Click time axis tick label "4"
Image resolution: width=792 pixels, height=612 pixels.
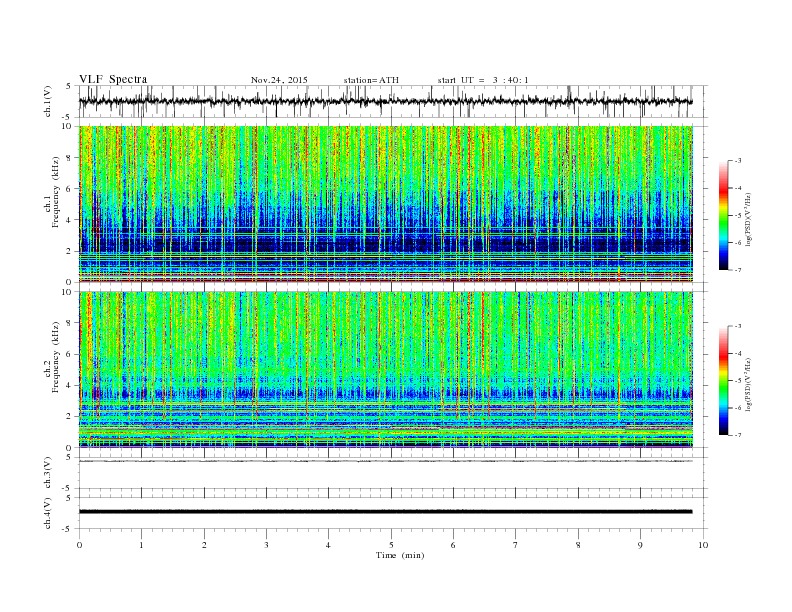point(328,545)
